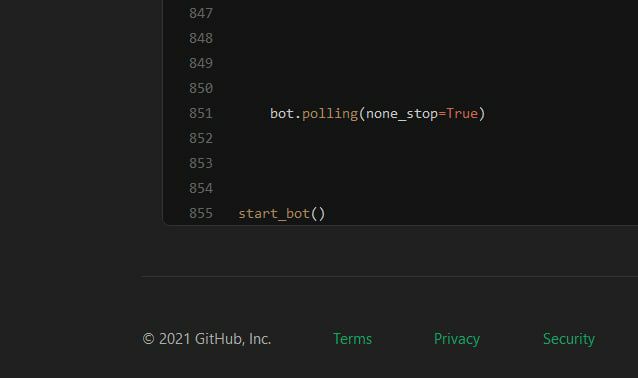Select line number 848

(201, 38)
